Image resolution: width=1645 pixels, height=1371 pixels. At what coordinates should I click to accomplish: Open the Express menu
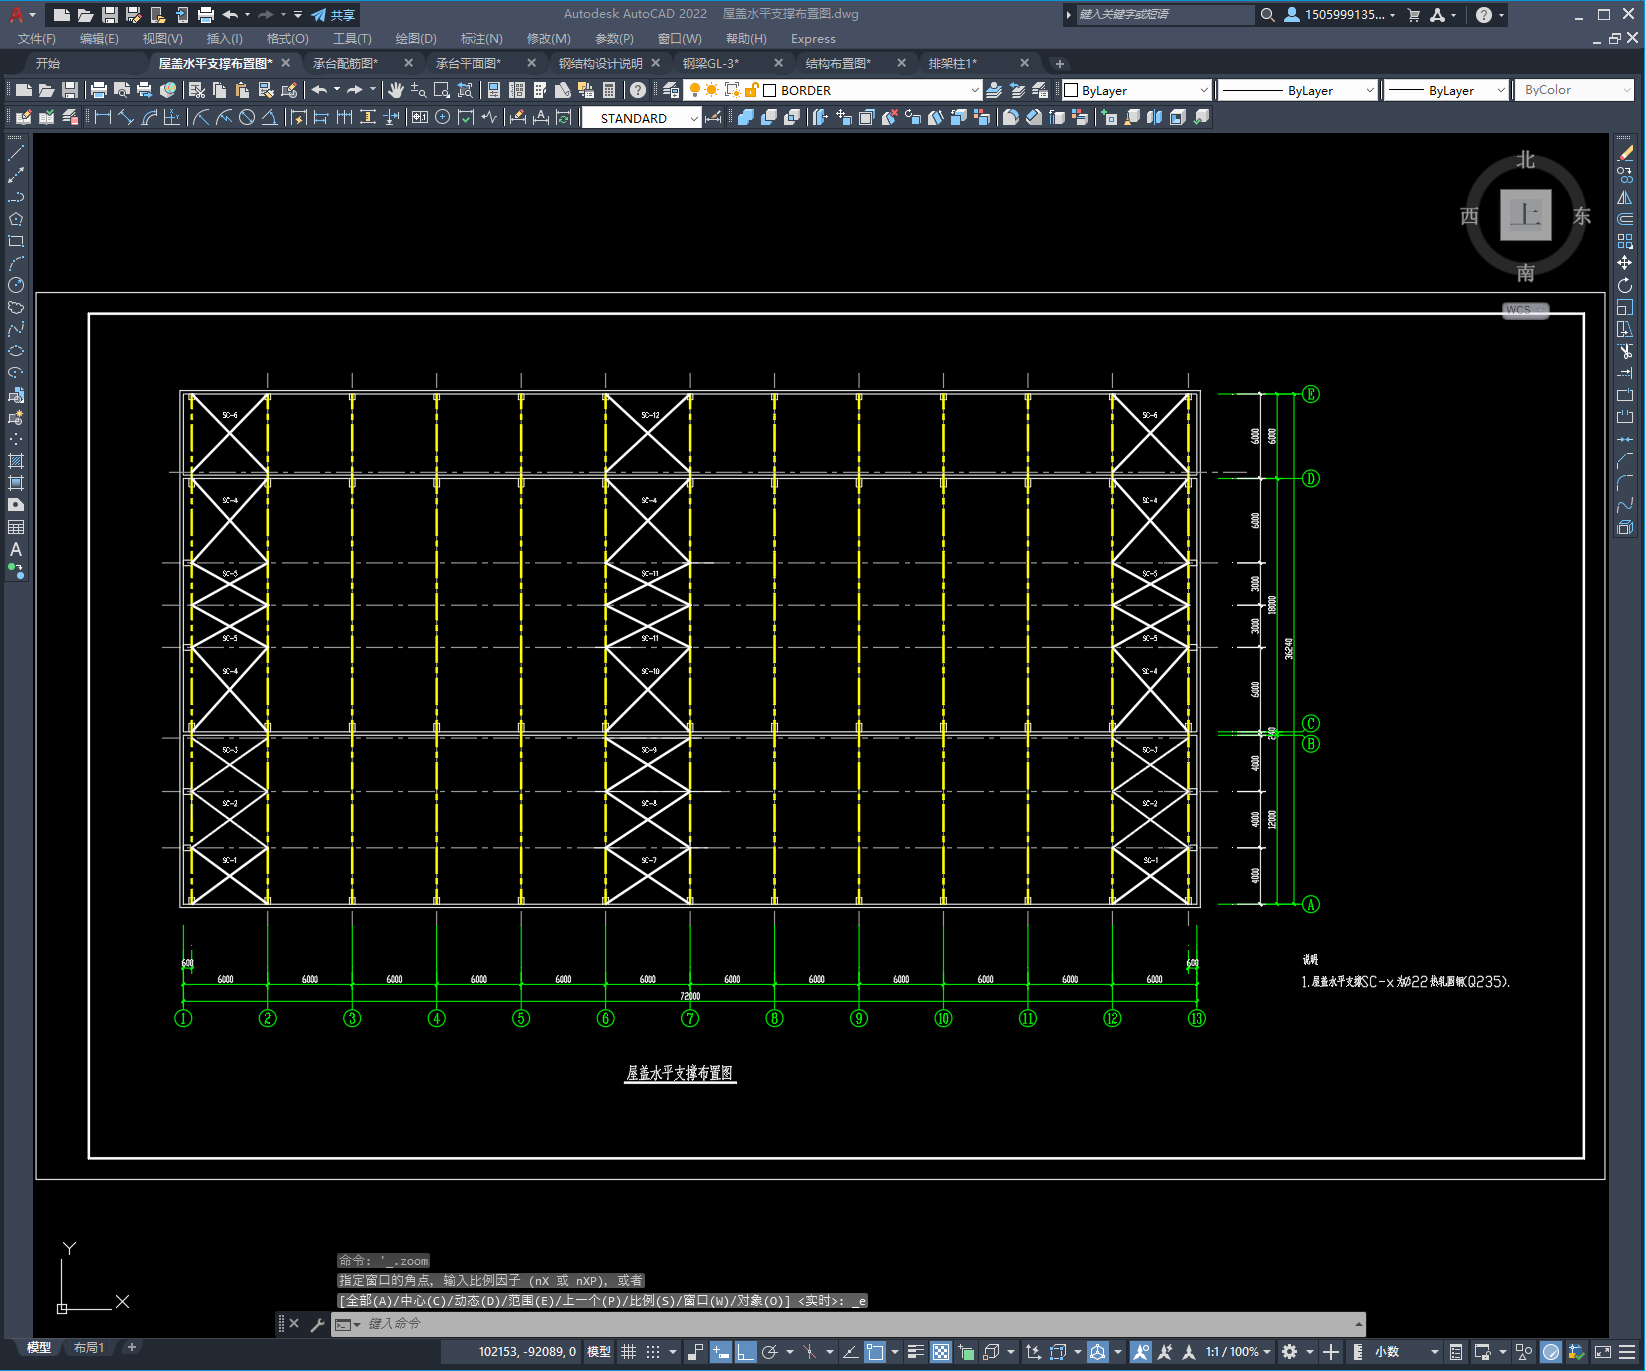(813, 39)
